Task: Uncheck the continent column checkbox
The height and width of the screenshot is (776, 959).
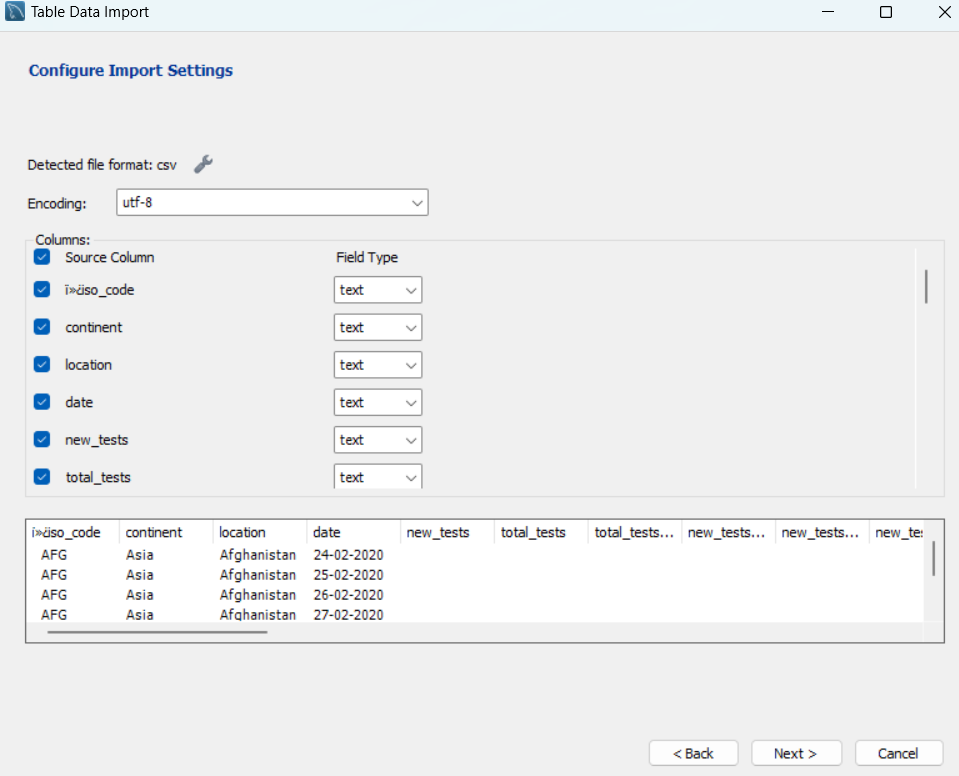Action: tap(41, 327)
